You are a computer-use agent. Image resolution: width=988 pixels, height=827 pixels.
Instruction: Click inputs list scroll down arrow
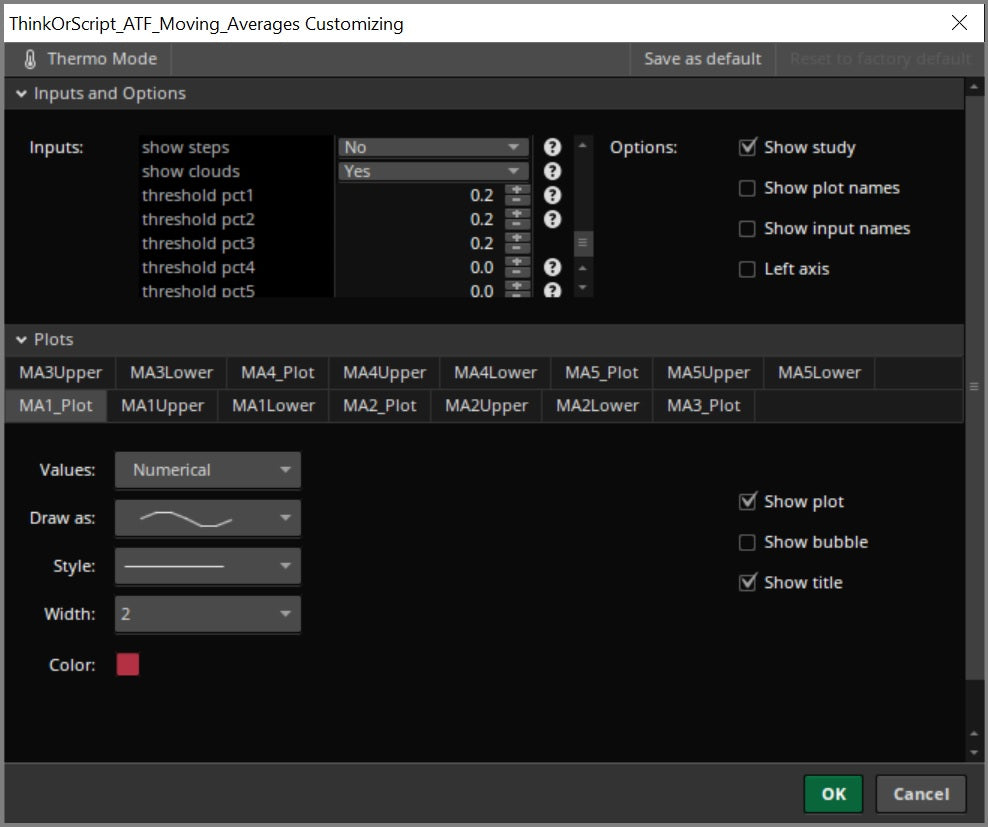coord(583,287)
